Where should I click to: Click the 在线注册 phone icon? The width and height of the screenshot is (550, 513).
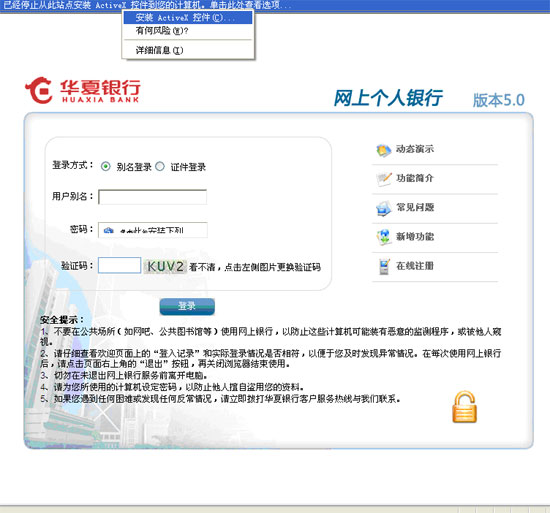(x=384, y=266)
